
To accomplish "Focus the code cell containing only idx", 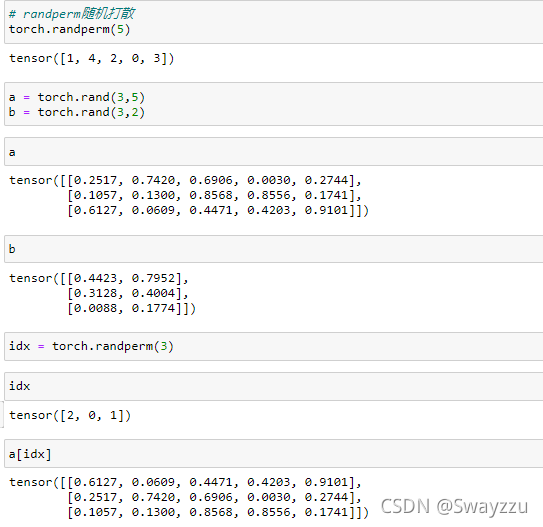I will tap(274, 386).
